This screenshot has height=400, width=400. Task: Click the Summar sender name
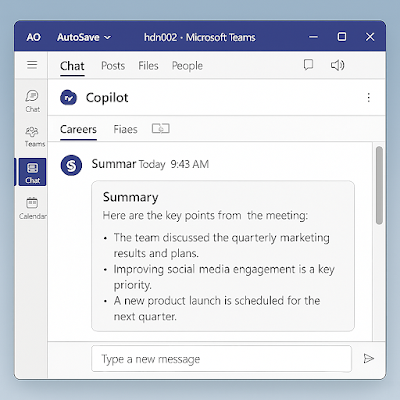pyautogui.click(x=114, y=164)
